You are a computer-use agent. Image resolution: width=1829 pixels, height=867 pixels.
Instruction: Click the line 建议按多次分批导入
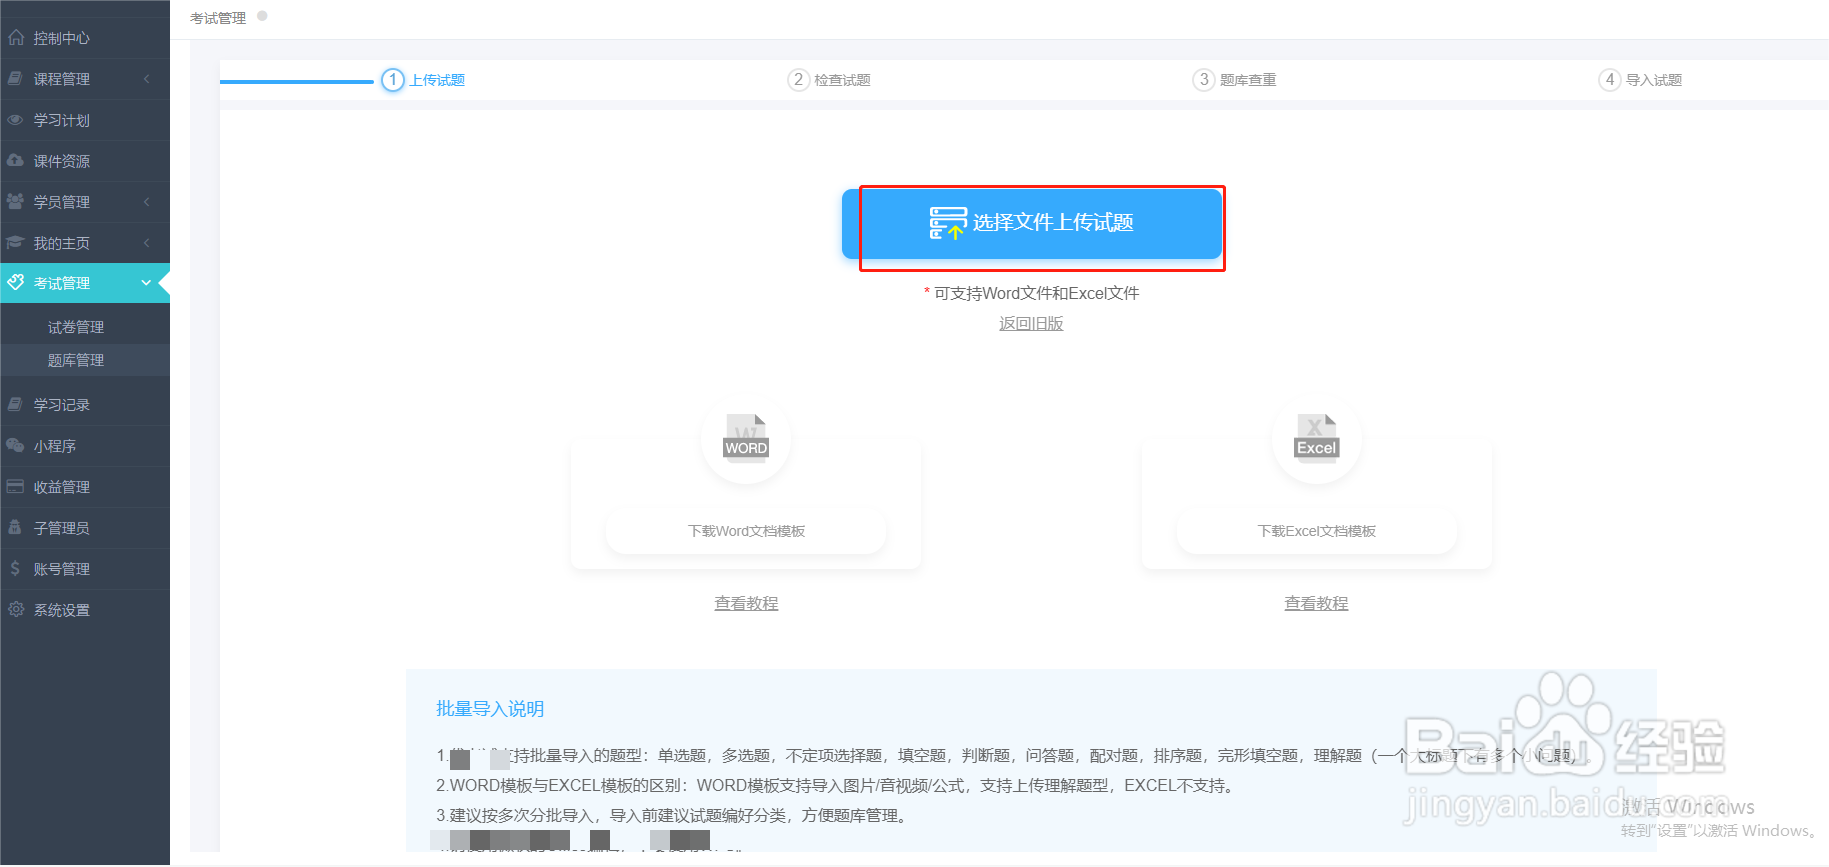tap(673, 816)
